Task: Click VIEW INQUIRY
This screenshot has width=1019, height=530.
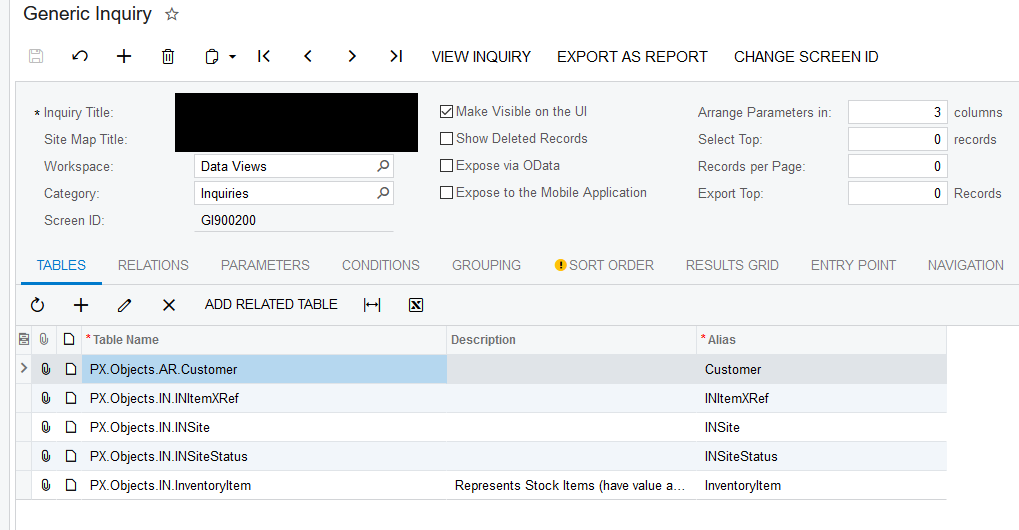Action: (481, 57)
